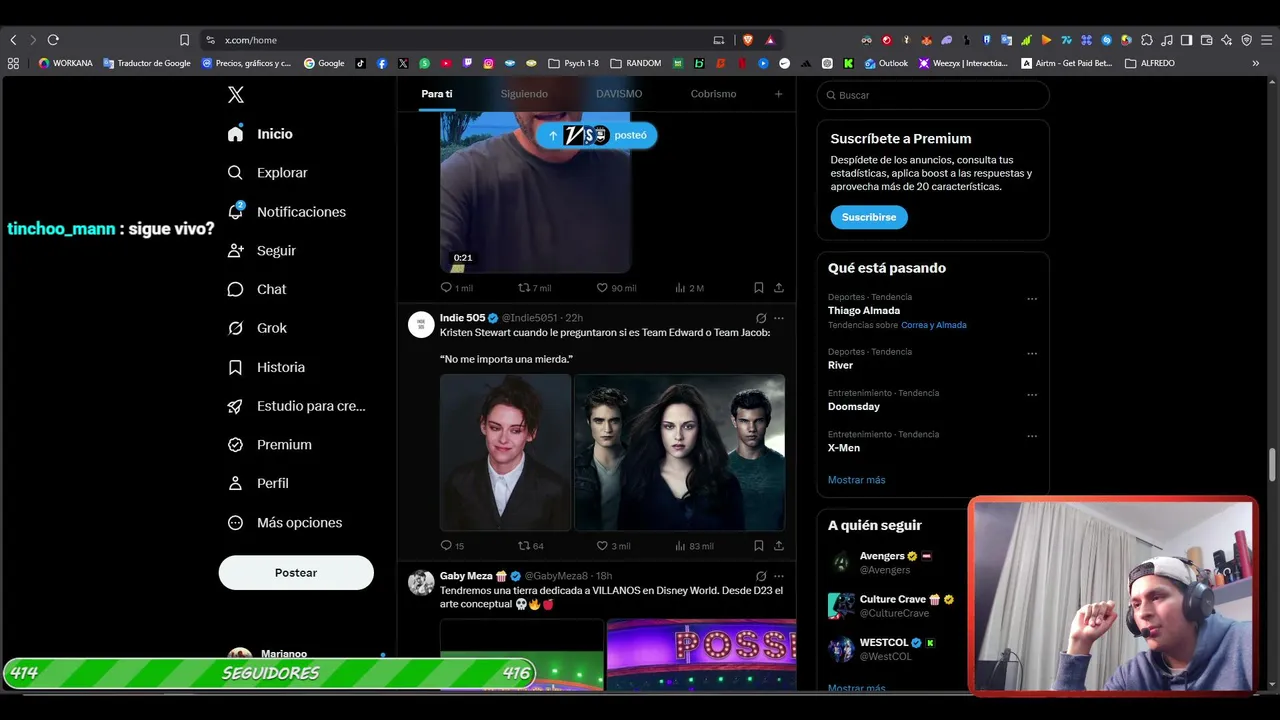Switch to the Cobrismo tab
The height and width of the screenshot is (720, 1280).
713,94
